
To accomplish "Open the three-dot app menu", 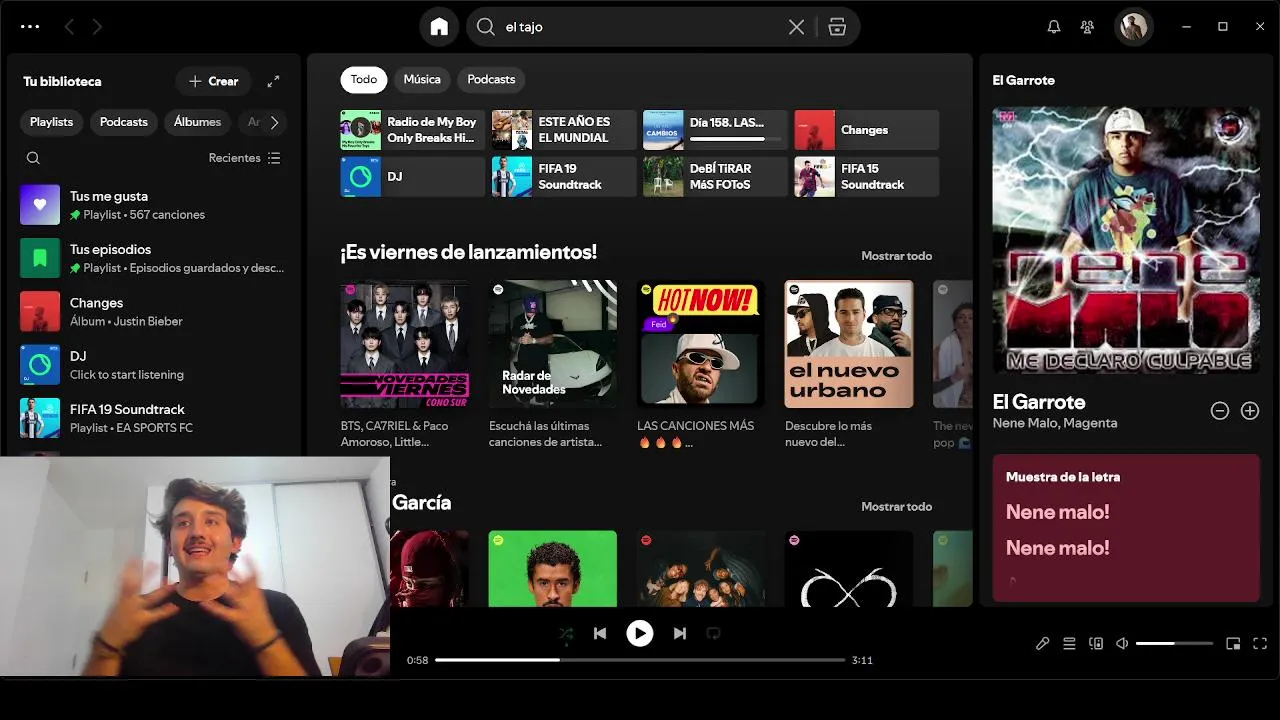I will point(30,27).
